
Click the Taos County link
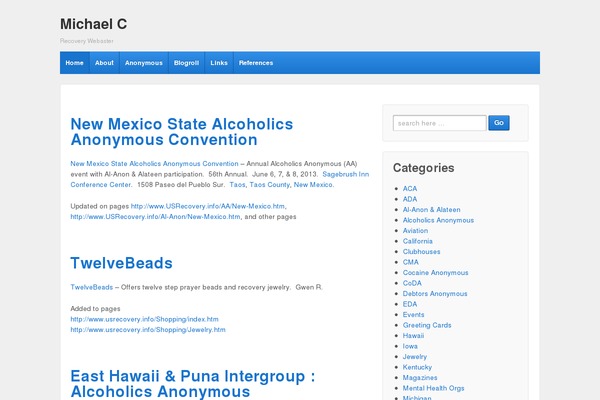pyautogui.click(x=269, y=184)
